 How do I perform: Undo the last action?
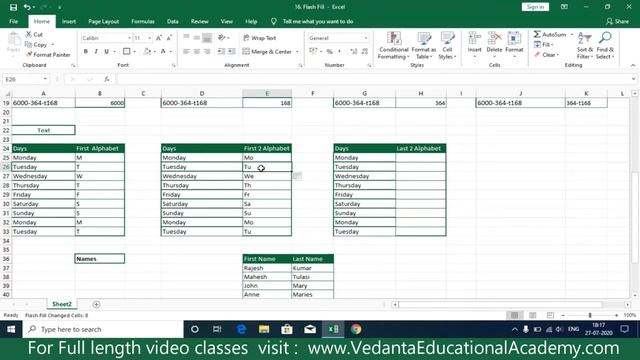point(27,7)
